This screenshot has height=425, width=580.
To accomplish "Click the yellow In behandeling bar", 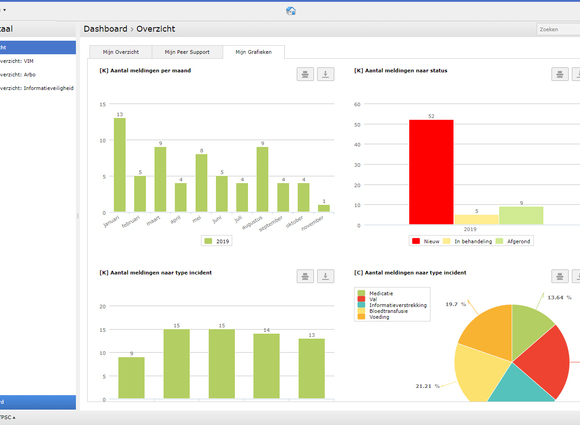I will point(476,220).
